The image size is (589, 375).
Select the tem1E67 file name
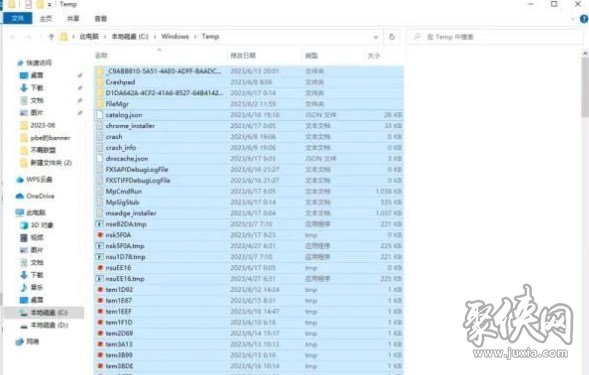pyautogui.click(x=119, y=301)
